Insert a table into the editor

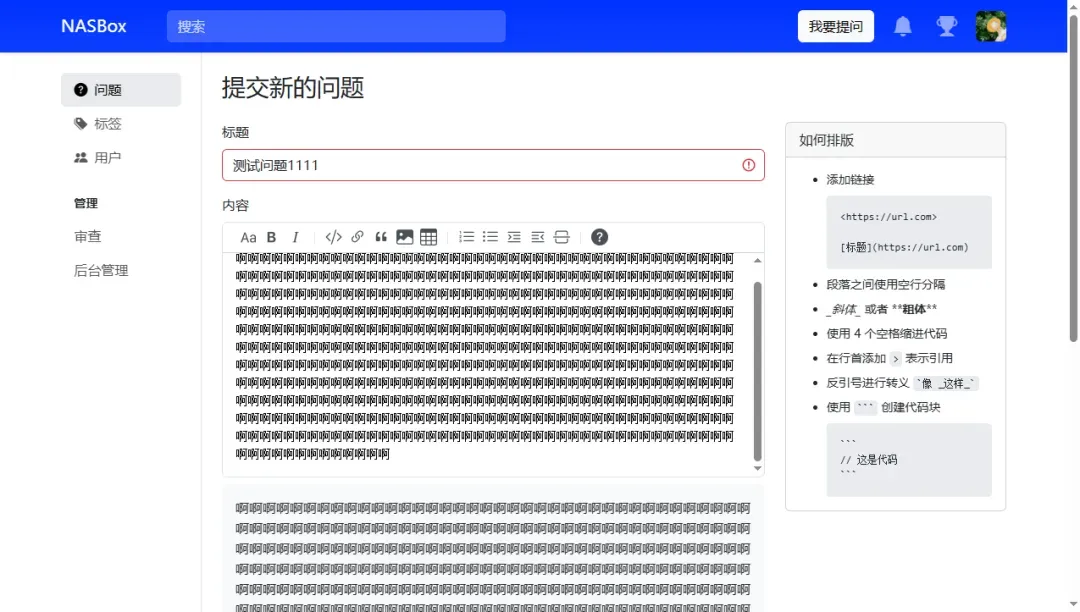point(429,237)
